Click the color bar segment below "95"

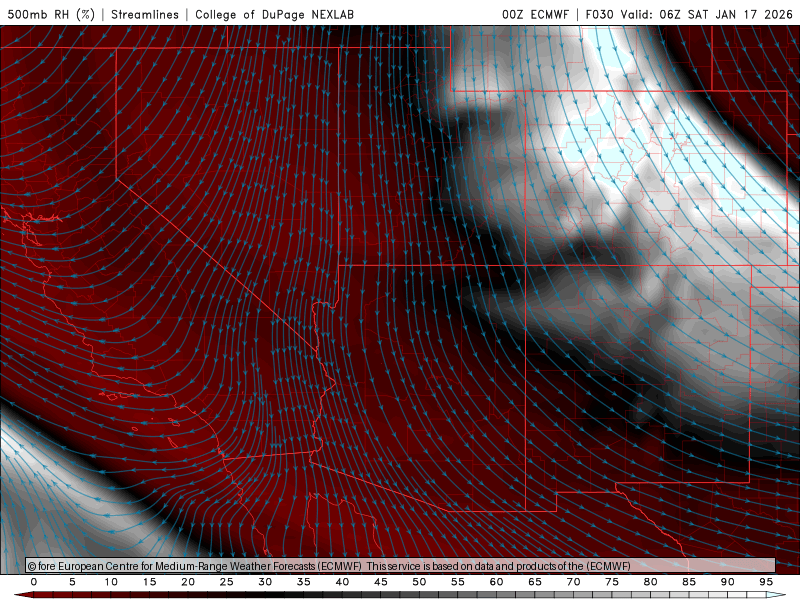775,595
